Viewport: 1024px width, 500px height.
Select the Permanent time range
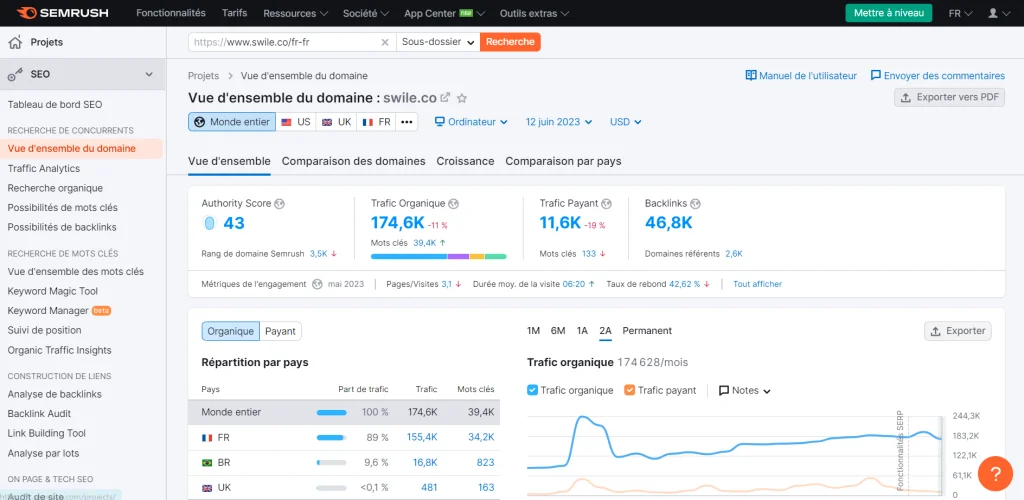647,331
